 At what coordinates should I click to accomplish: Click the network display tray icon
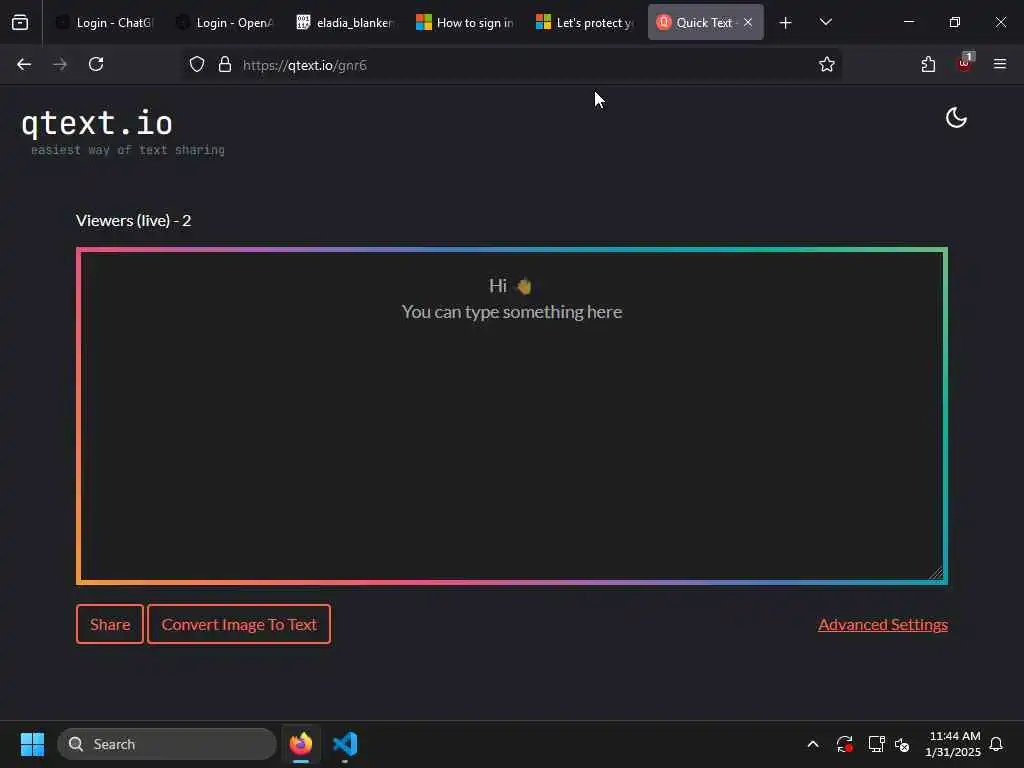coord(876,744)
